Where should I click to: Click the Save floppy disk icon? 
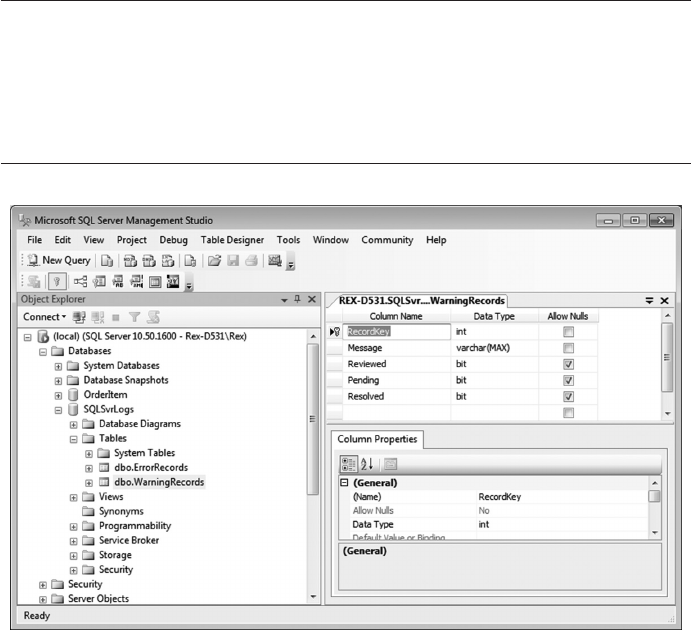(x=233, y=261)
